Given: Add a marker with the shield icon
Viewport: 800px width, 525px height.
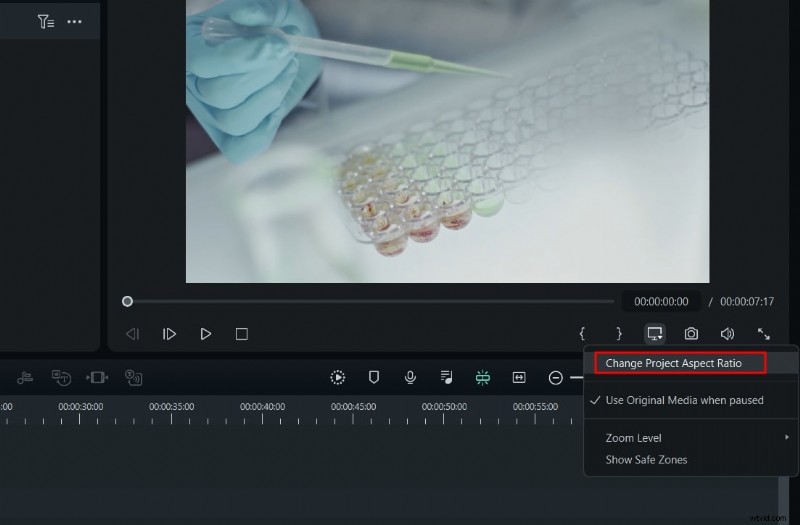Looking at the screenshot, I should tap(374, 378).
